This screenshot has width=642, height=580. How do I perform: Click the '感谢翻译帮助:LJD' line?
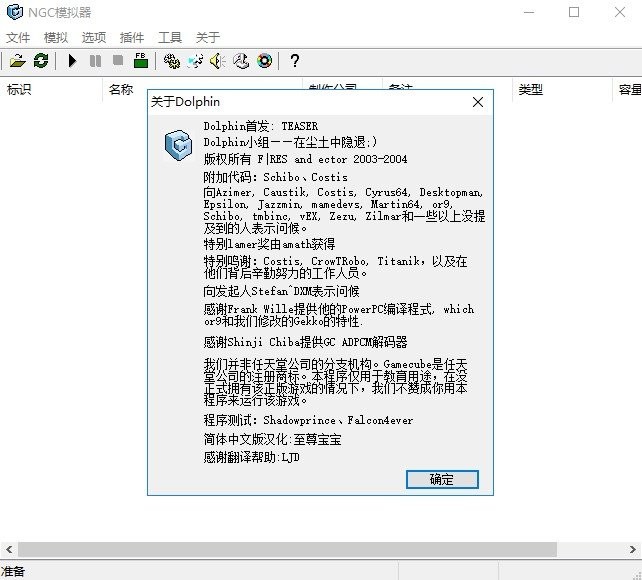tap(251, 457)
